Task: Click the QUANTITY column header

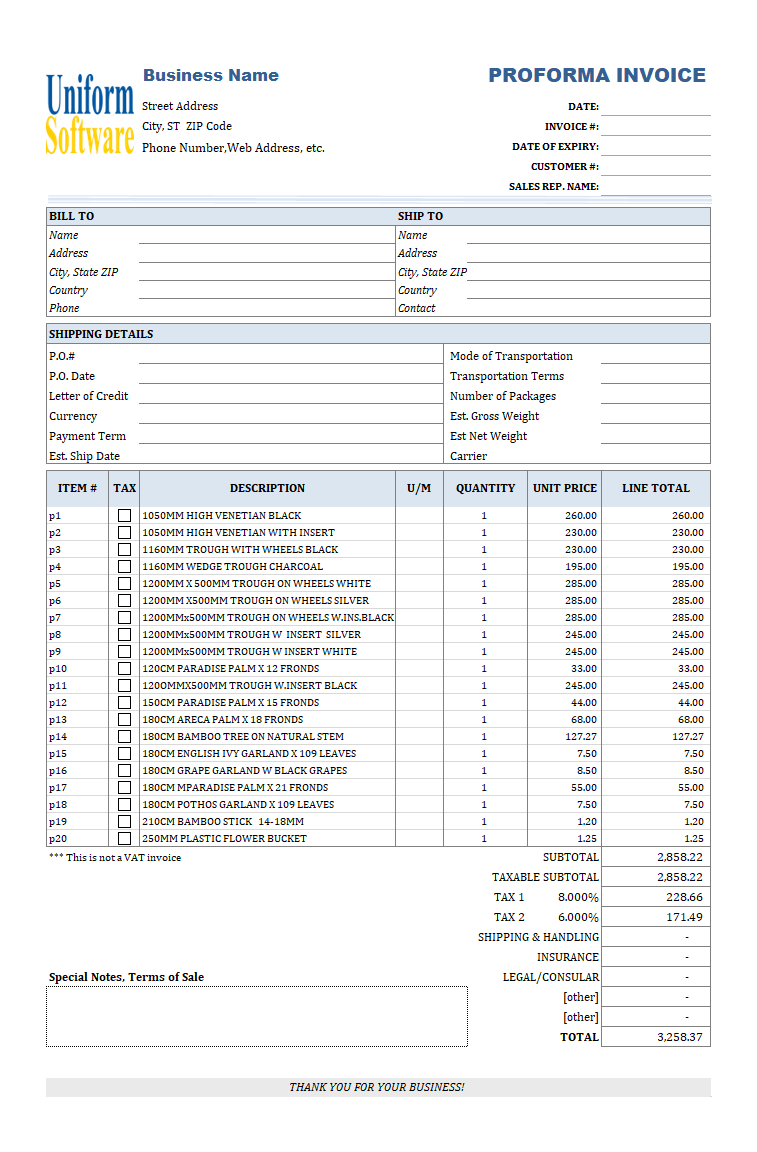Action: tap(485, 489)
